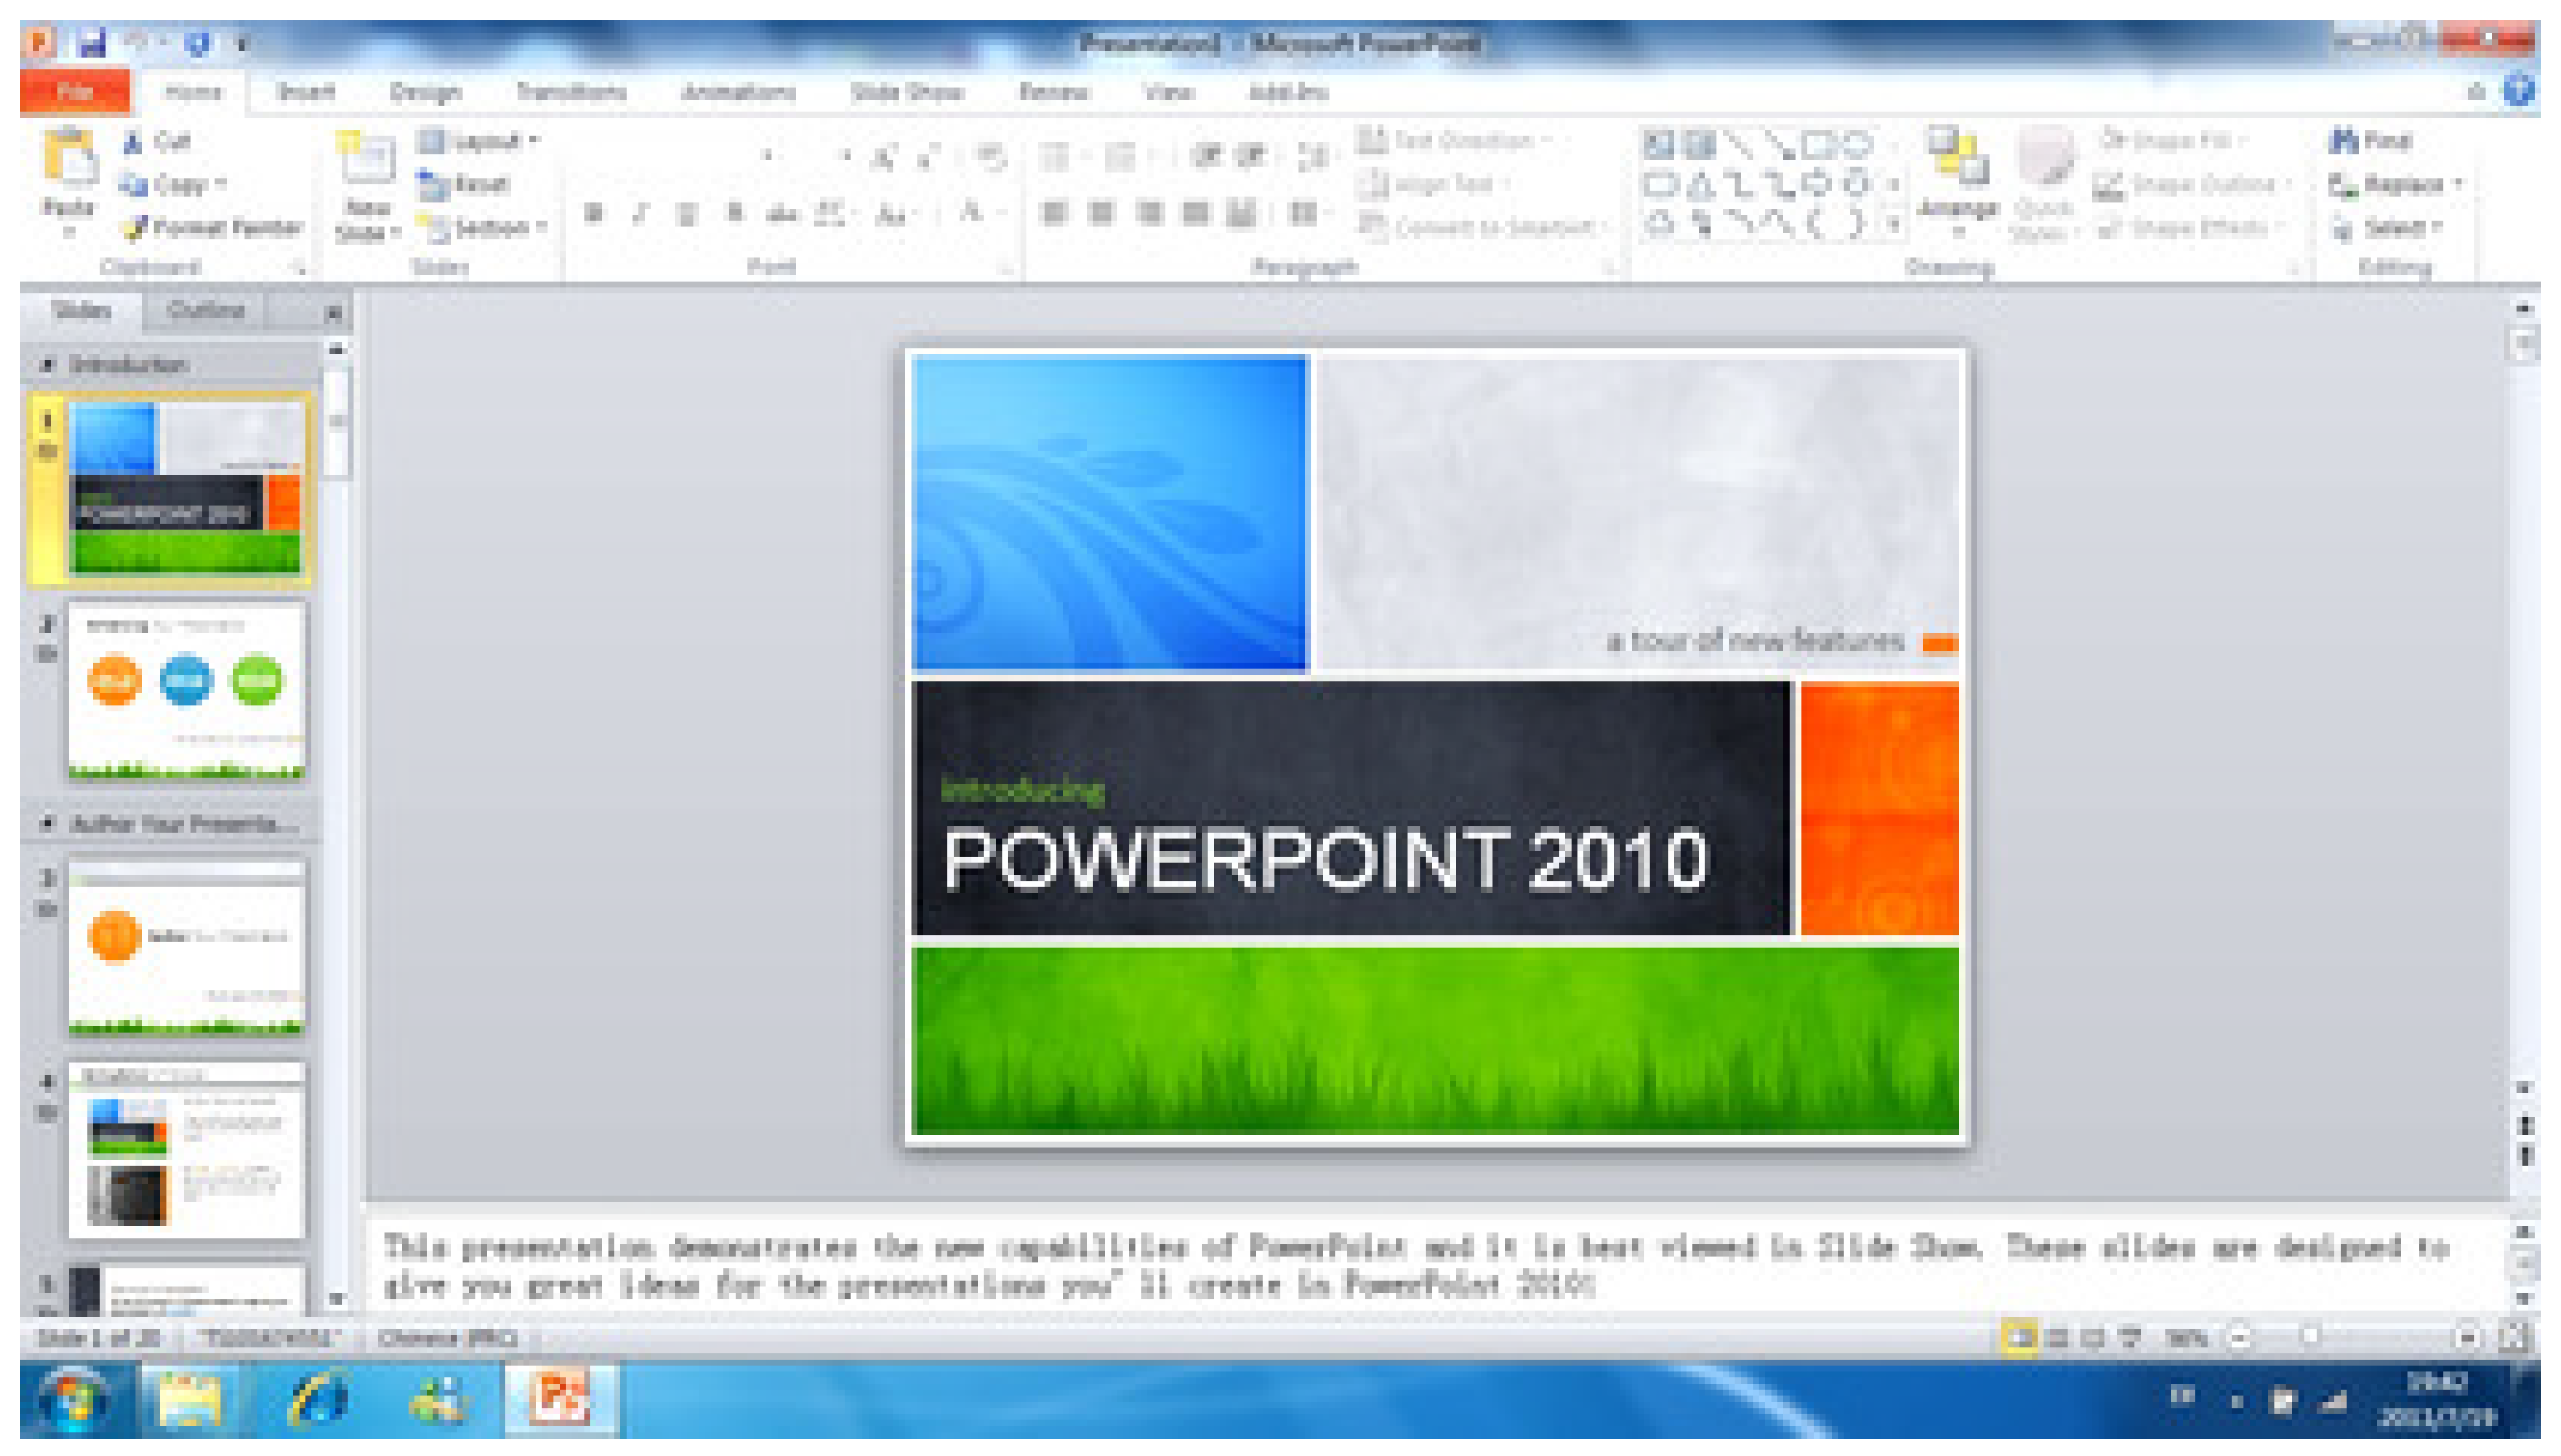Switch to the Outline pane tab

pyautogui.click(x=206, y=310)
